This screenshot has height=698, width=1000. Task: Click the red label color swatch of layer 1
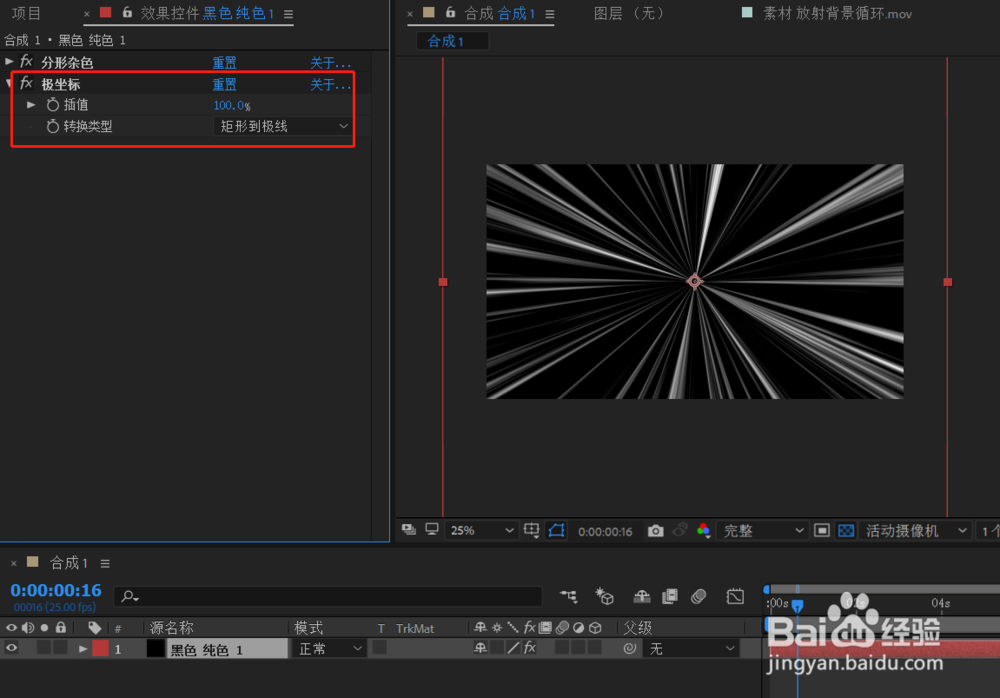click(101, 648)
